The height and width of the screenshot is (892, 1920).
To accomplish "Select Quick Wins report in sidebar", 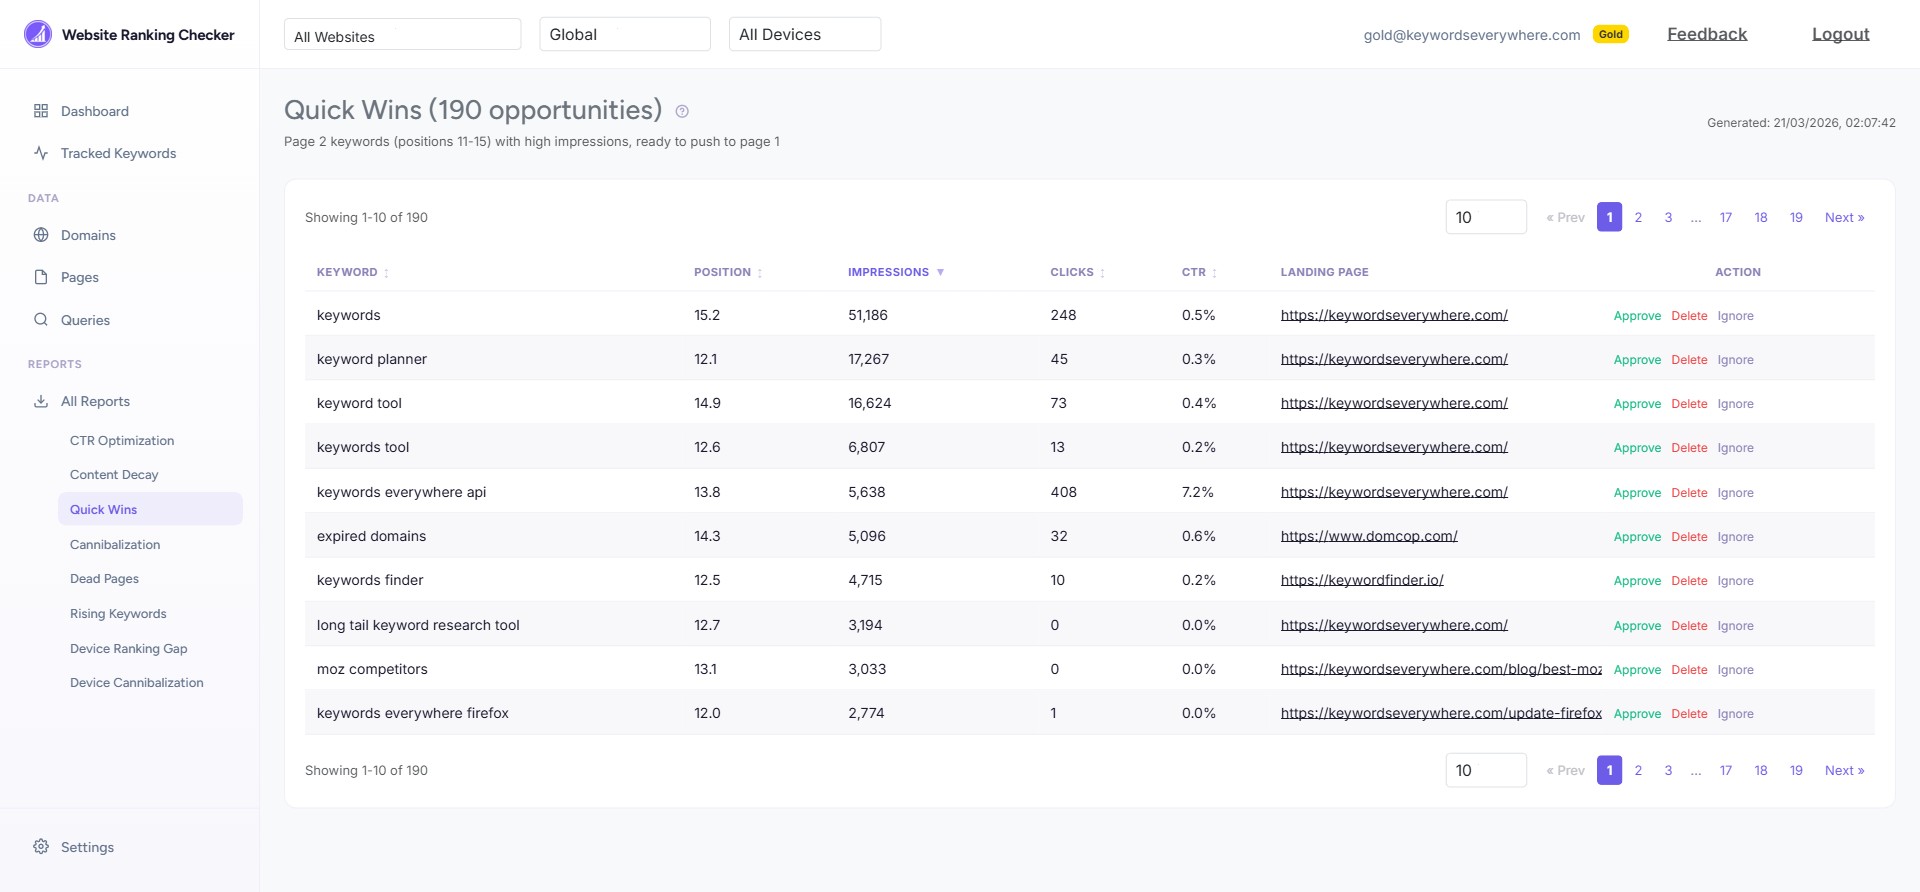I will tap(150, 509).
